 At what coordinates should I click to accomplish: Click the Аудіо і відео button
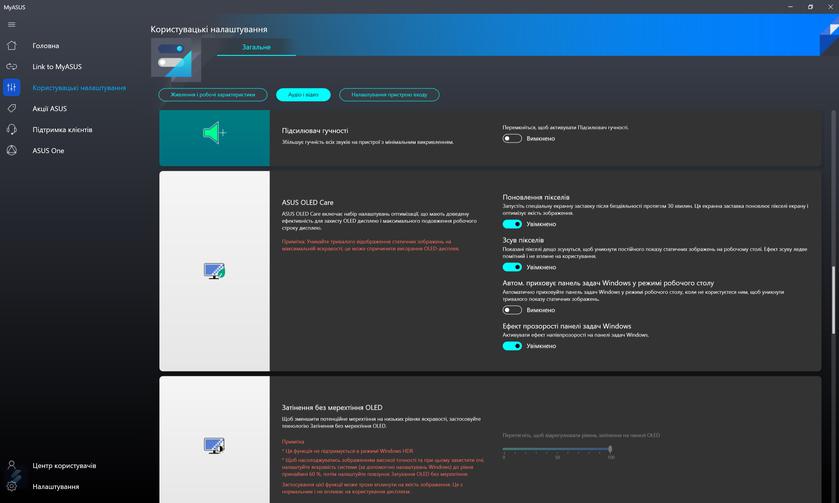[303, 95]
